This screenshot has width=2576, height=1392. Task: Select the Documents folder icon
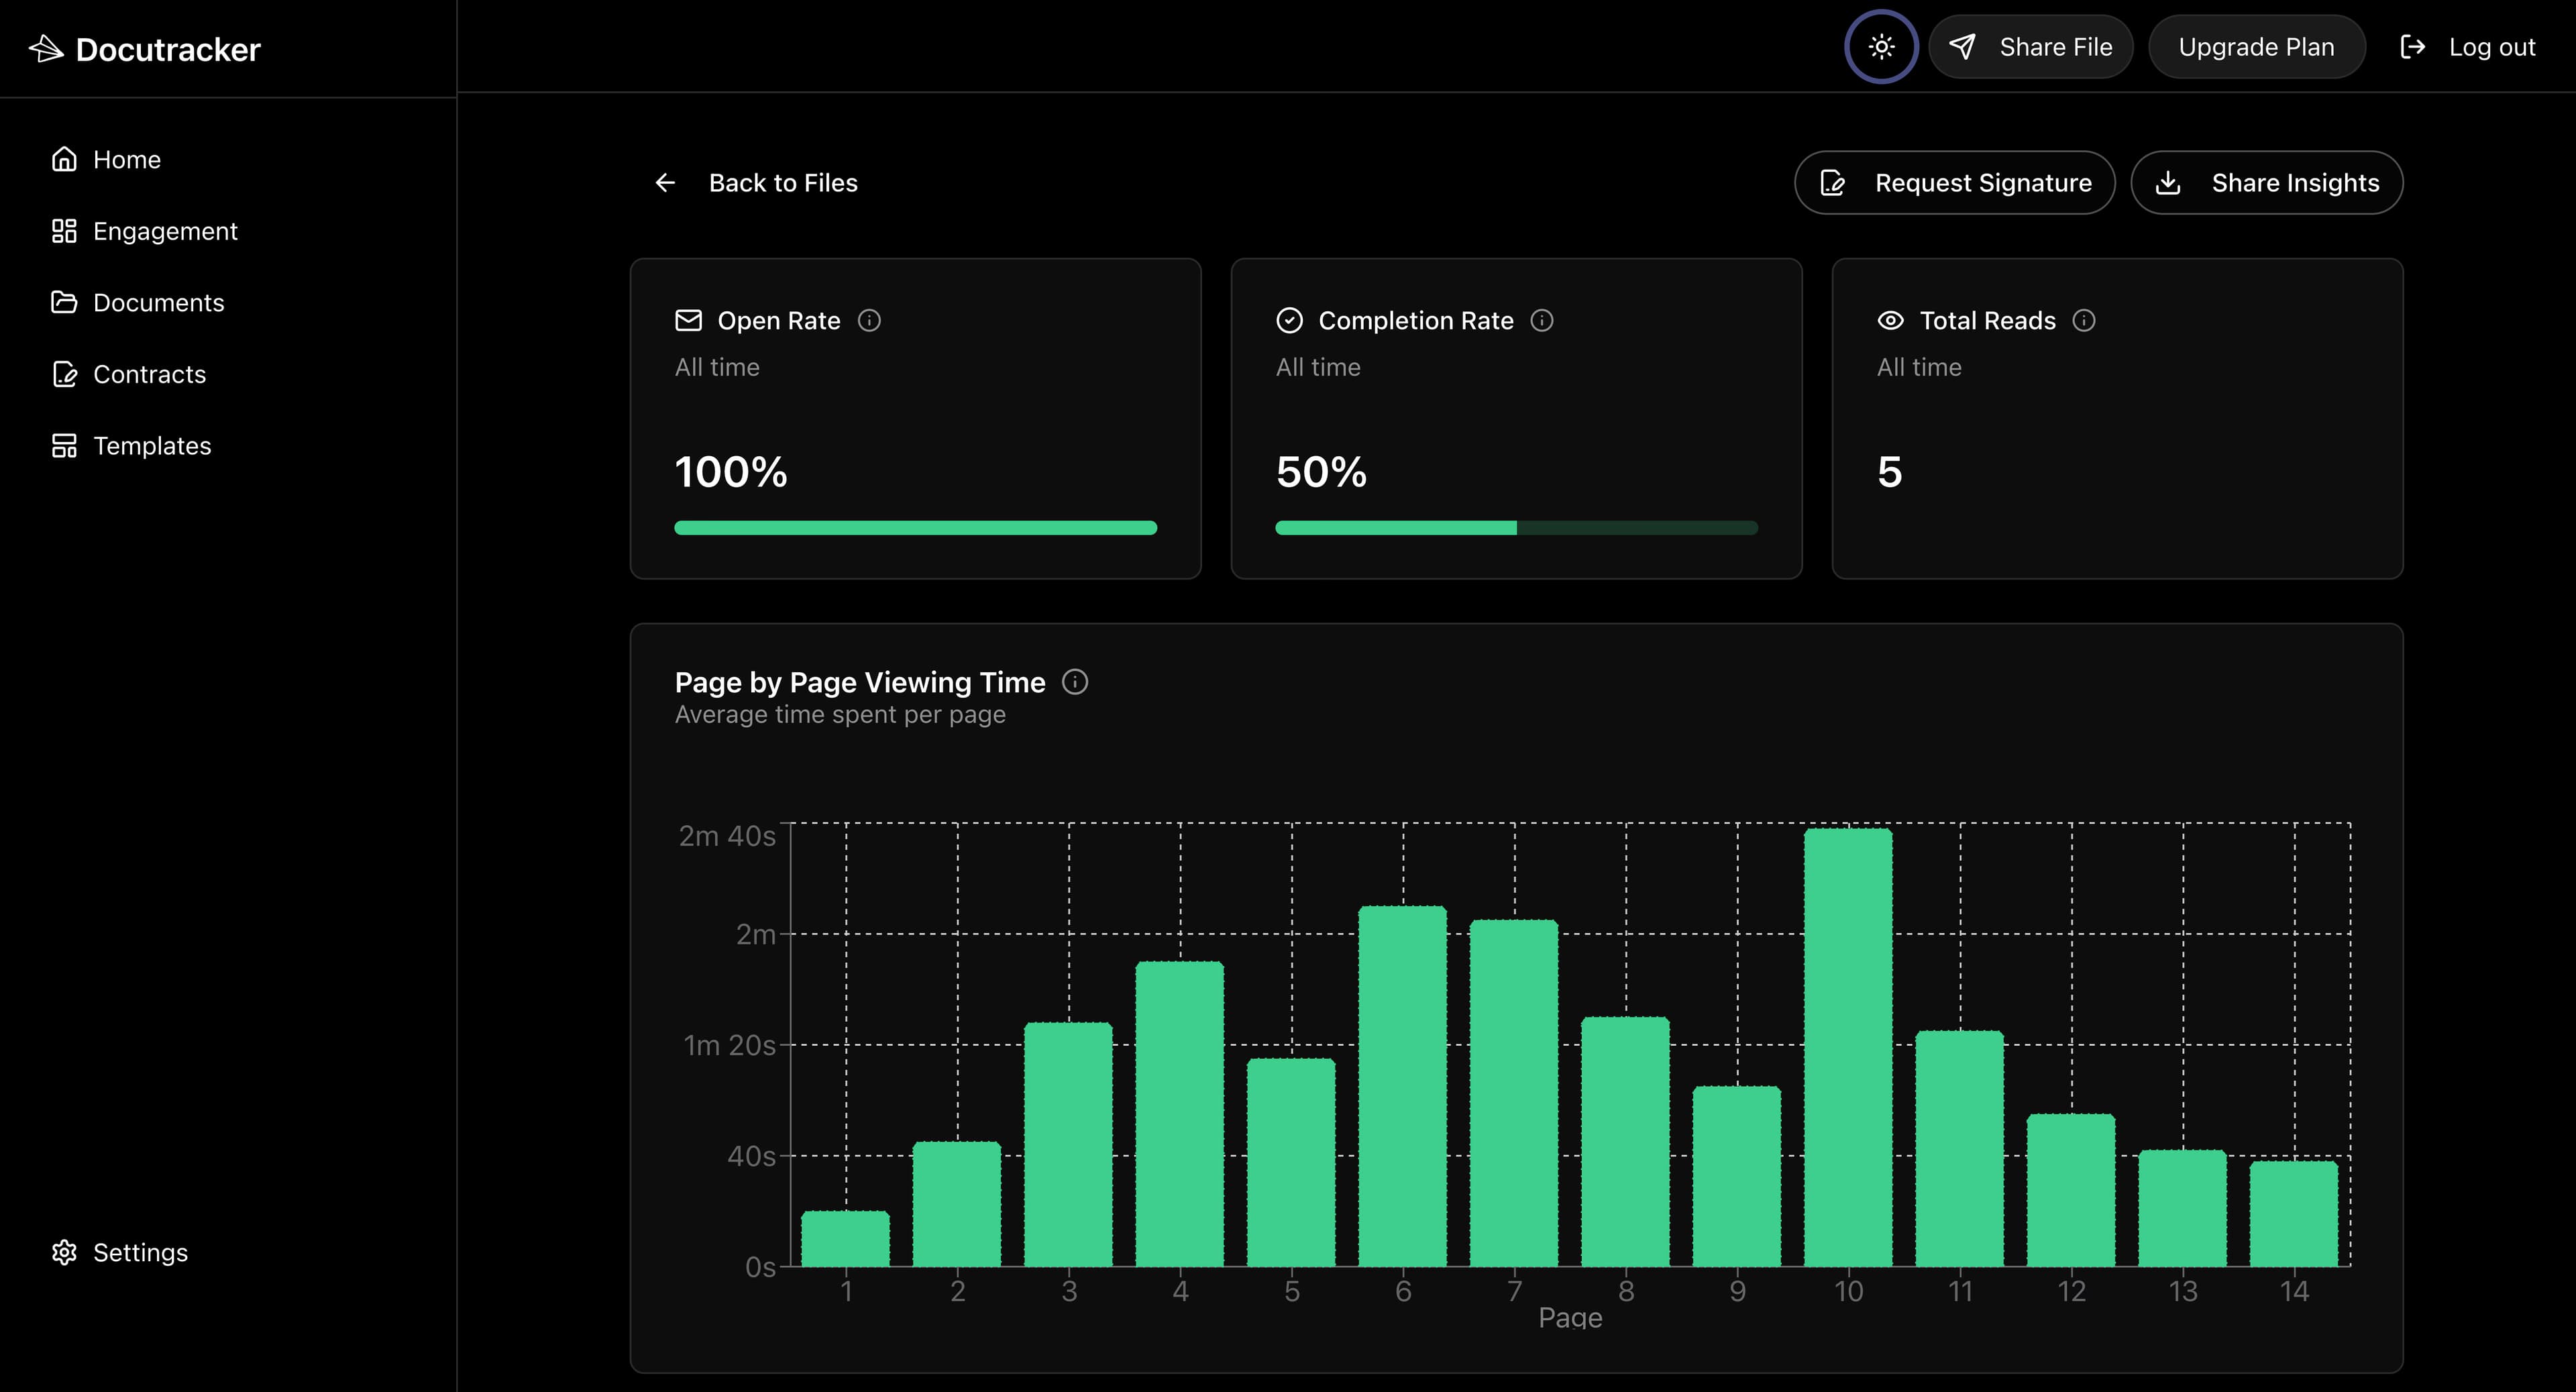tap(64, 302)
